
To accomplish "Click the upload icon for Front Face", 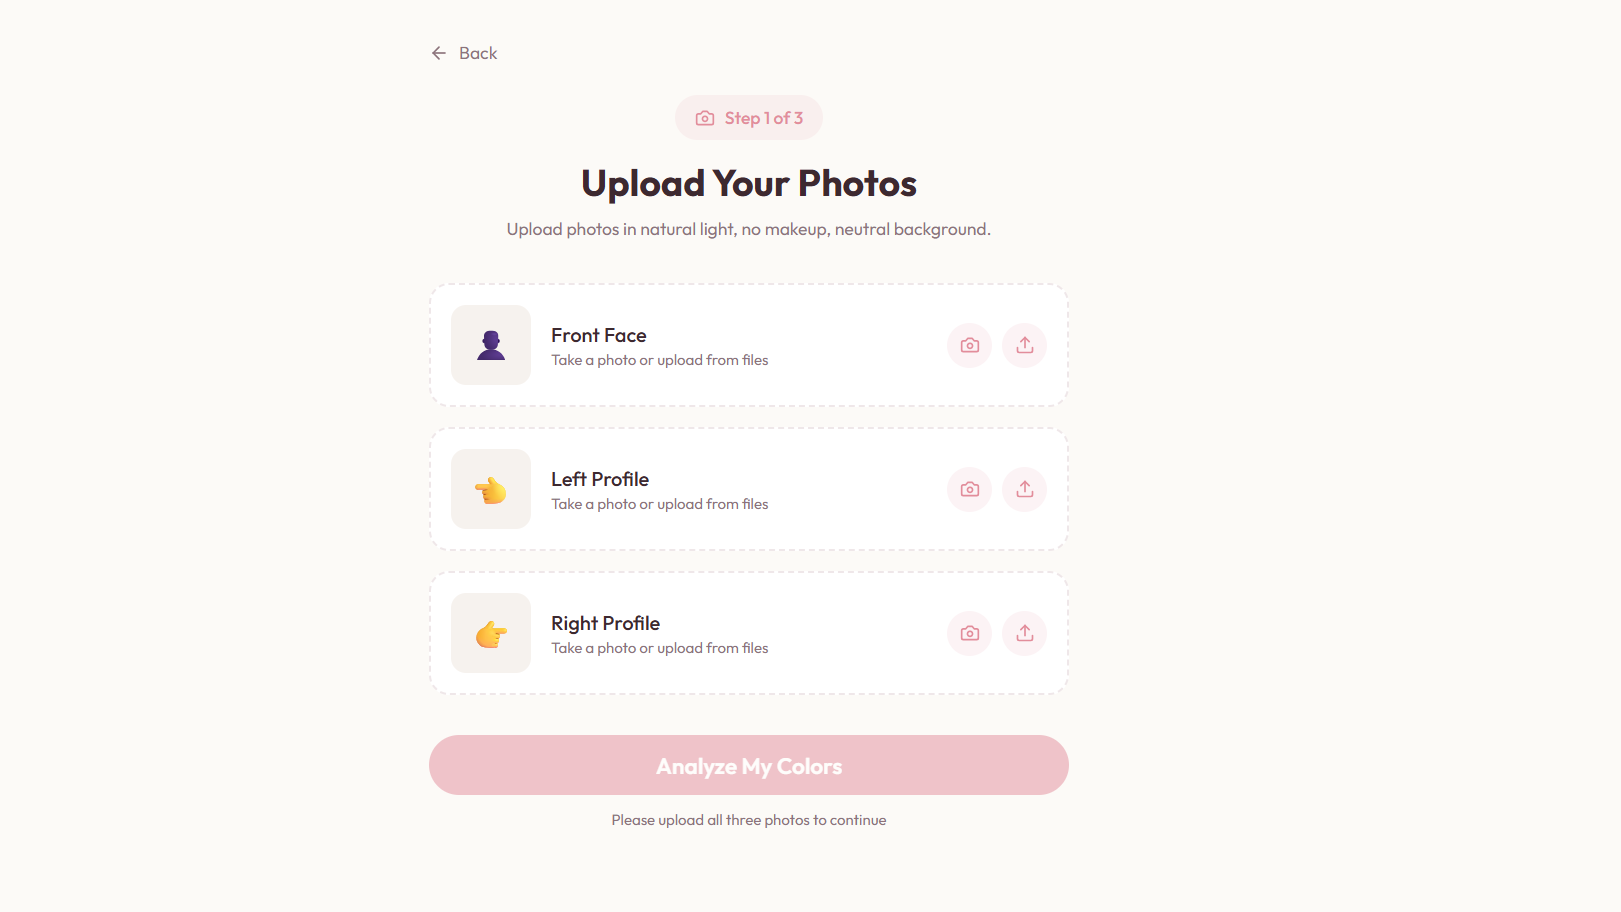I will (1024, 345).
